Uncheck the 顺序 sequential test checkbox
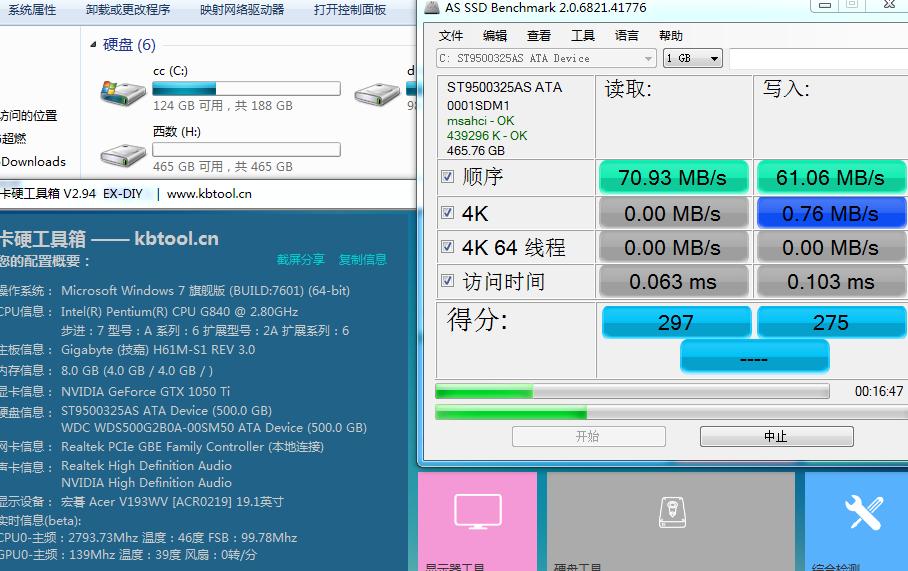The height and width of the screenshot is (571, 908). coord(447,177)
